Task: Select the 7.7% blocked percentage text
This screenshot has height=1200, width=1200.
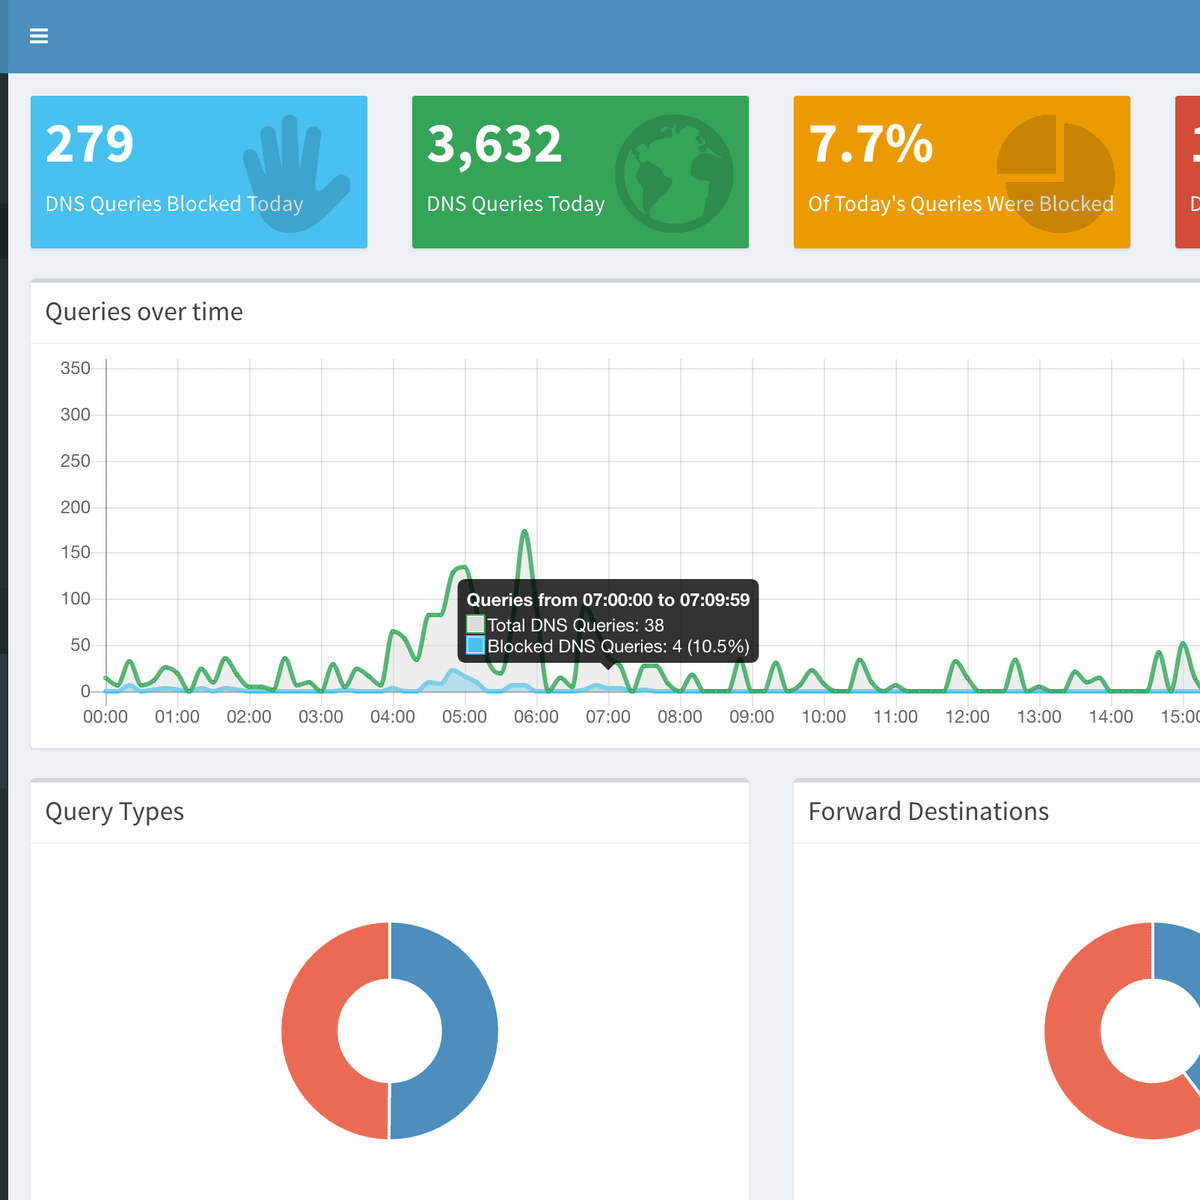Action: pos(870,144)
